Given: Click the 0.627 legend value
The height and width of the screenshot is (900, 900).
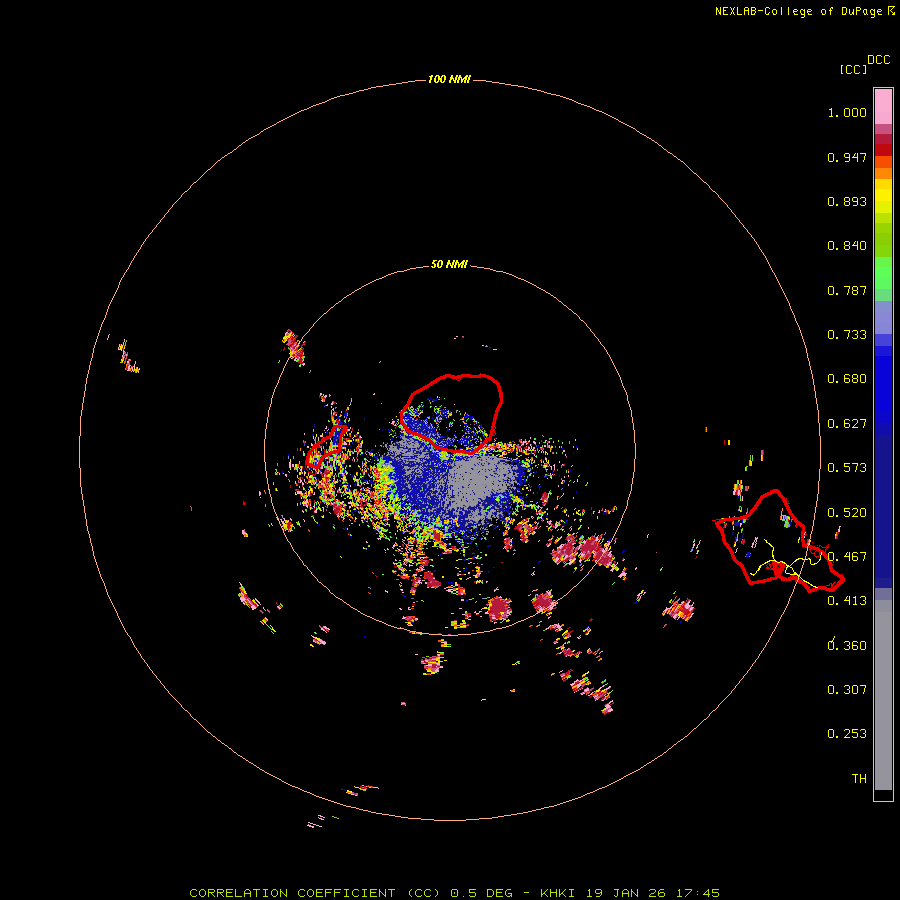Looking at the screenshot, I should click(847, 424).
